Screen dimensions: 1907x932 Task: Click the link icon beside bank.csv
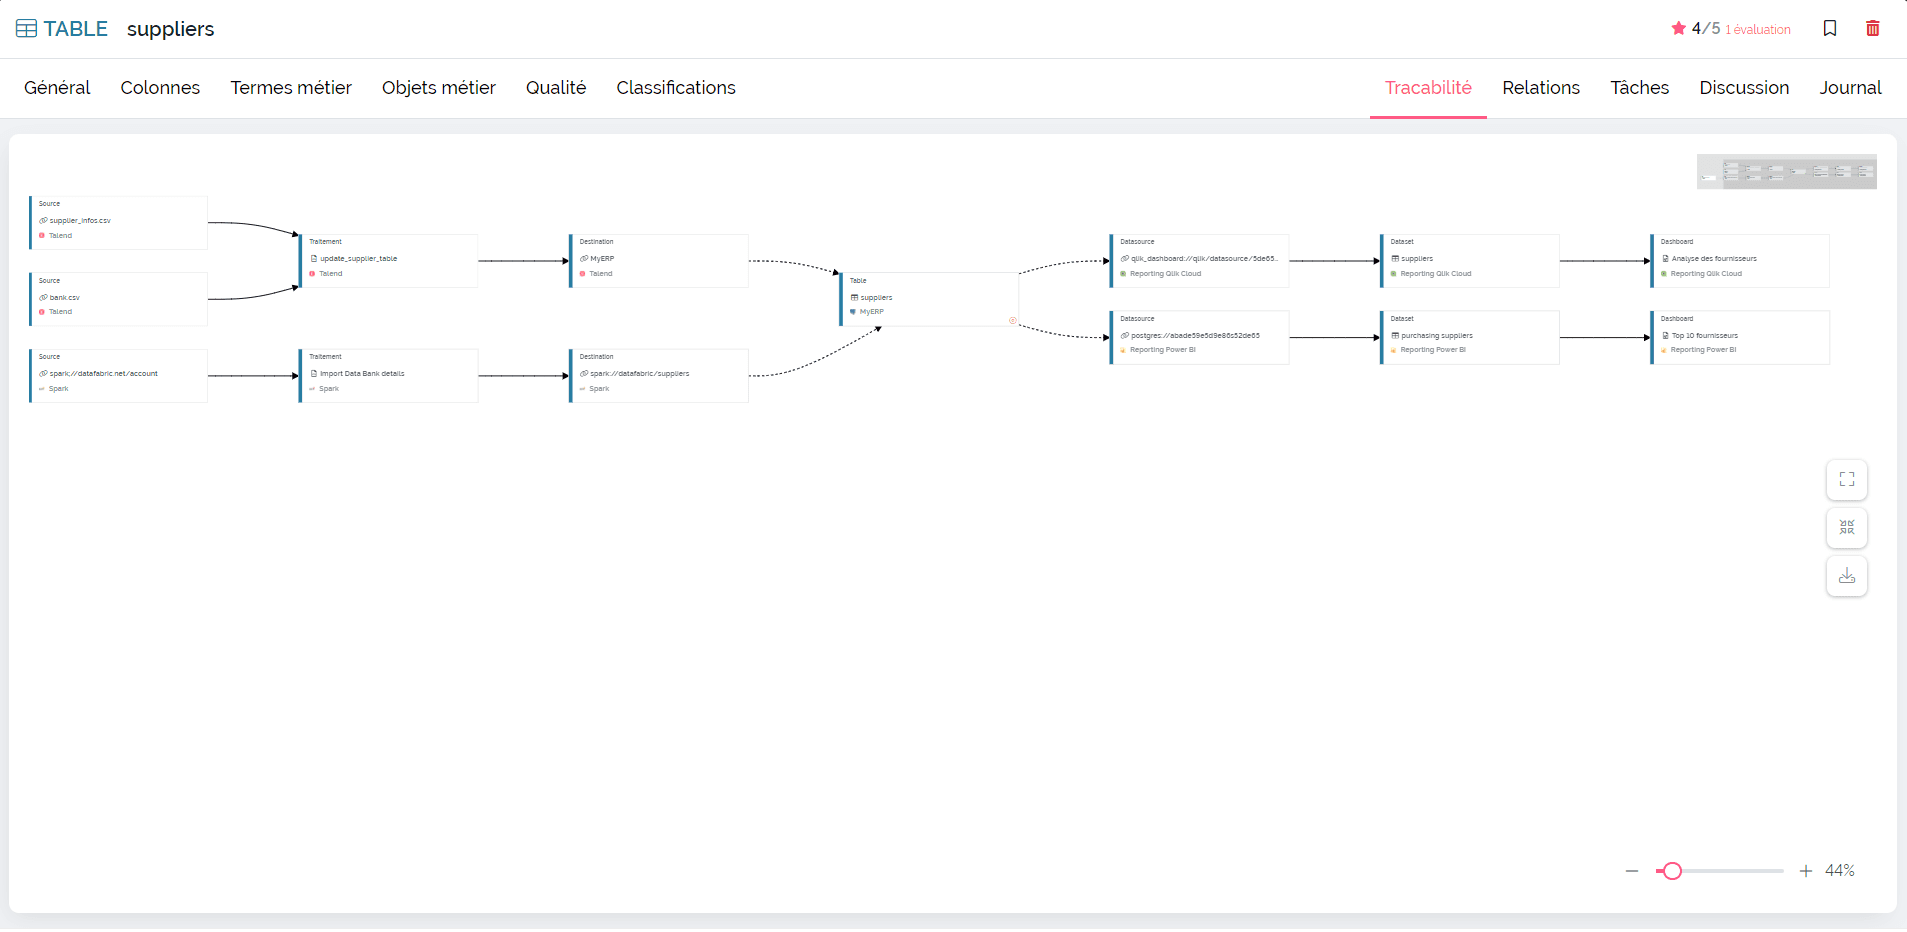43,298
